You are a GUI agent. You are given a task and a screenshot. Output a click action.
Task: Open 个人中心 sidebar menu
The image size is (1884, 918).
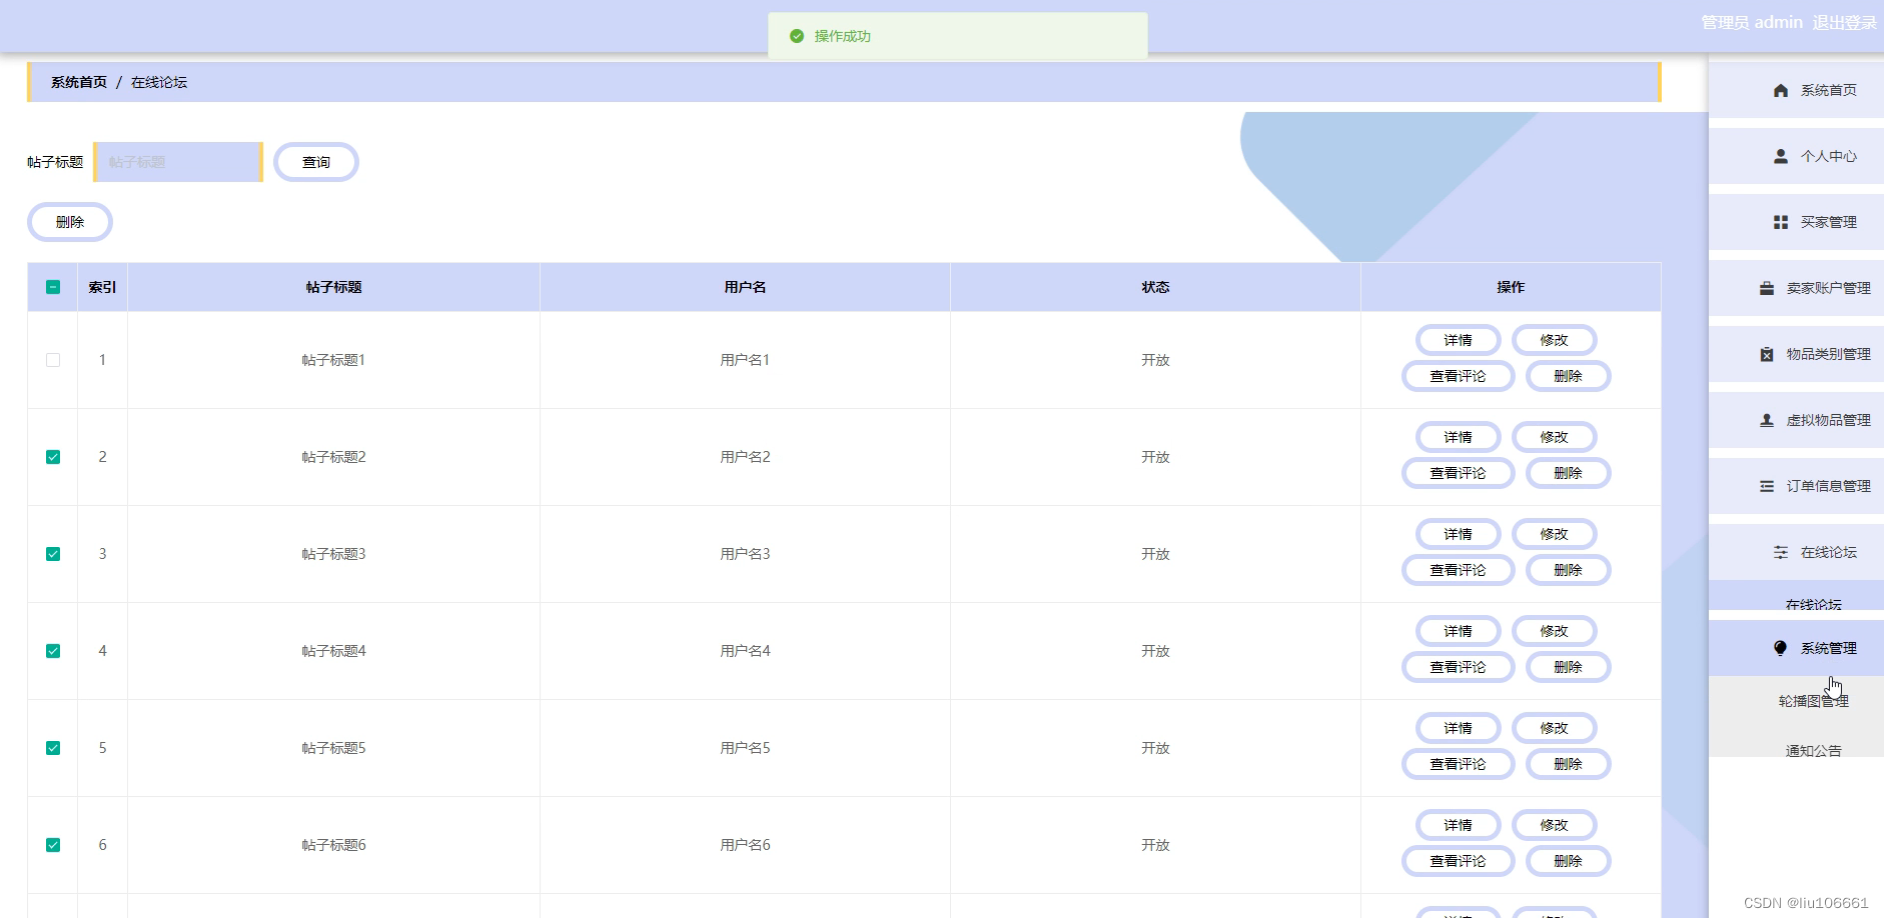pos(1796,156)
